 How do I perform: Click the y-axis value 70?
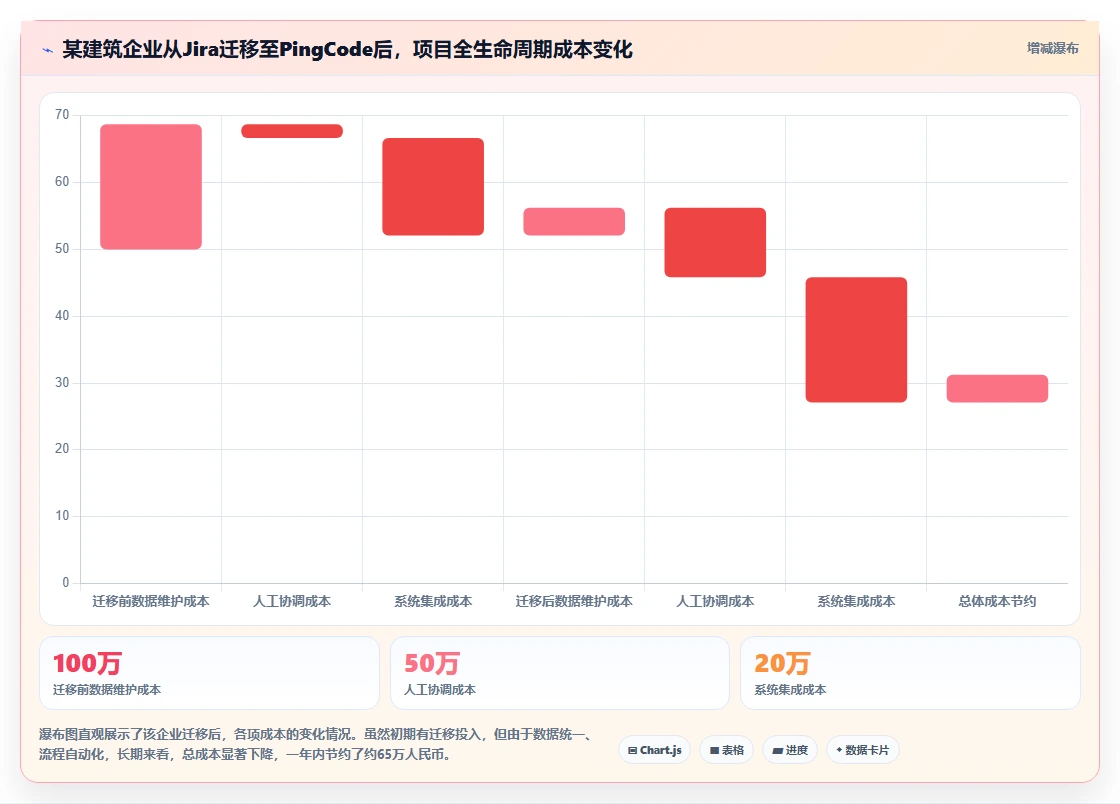pyautogui.click(x=62, y=115)
